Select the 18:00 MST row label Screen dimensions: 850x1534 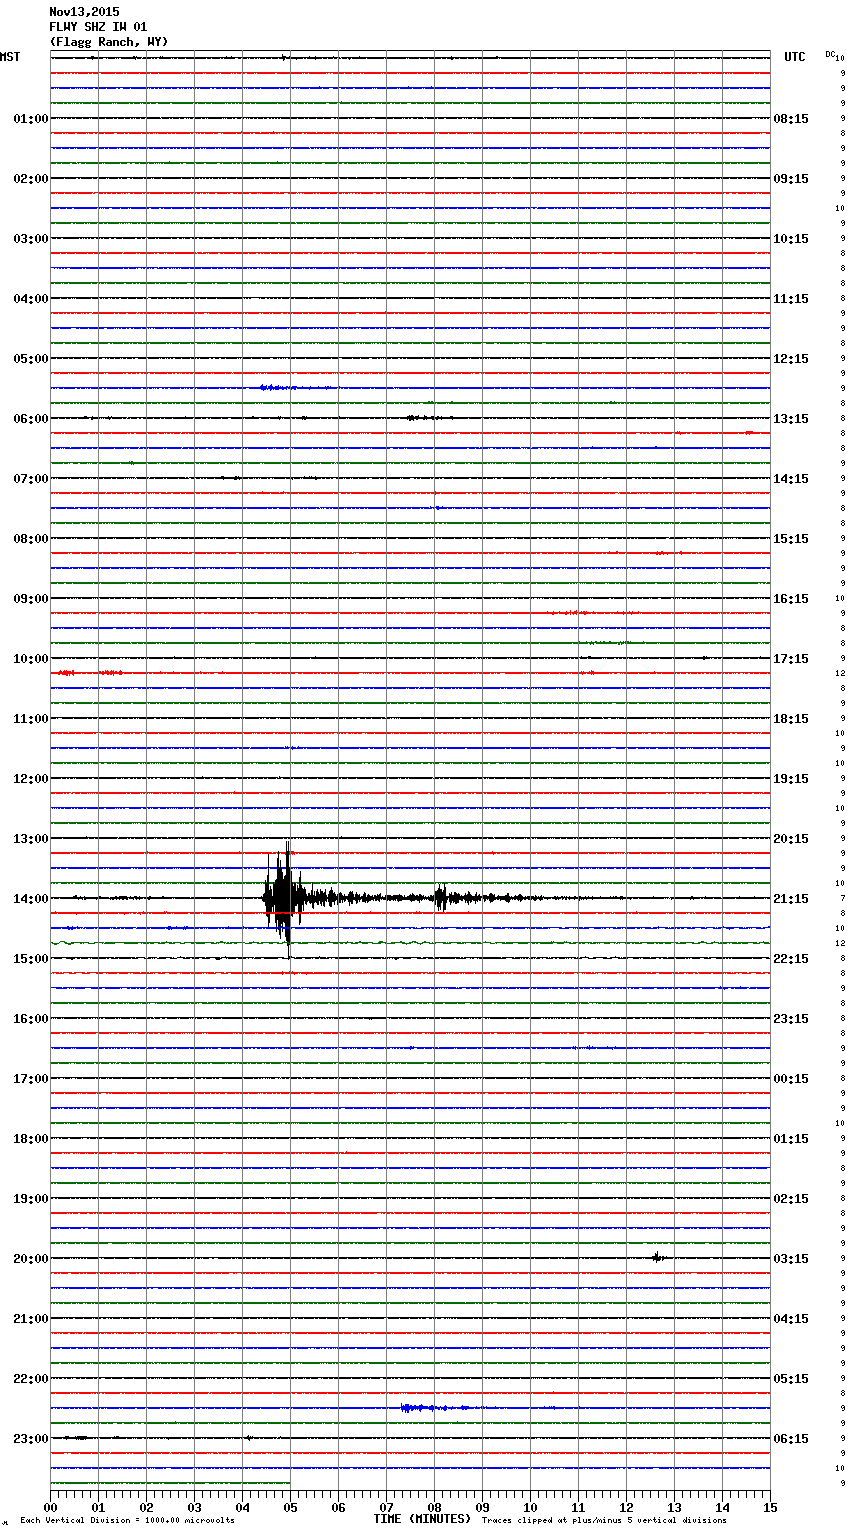pos(31,1139)
